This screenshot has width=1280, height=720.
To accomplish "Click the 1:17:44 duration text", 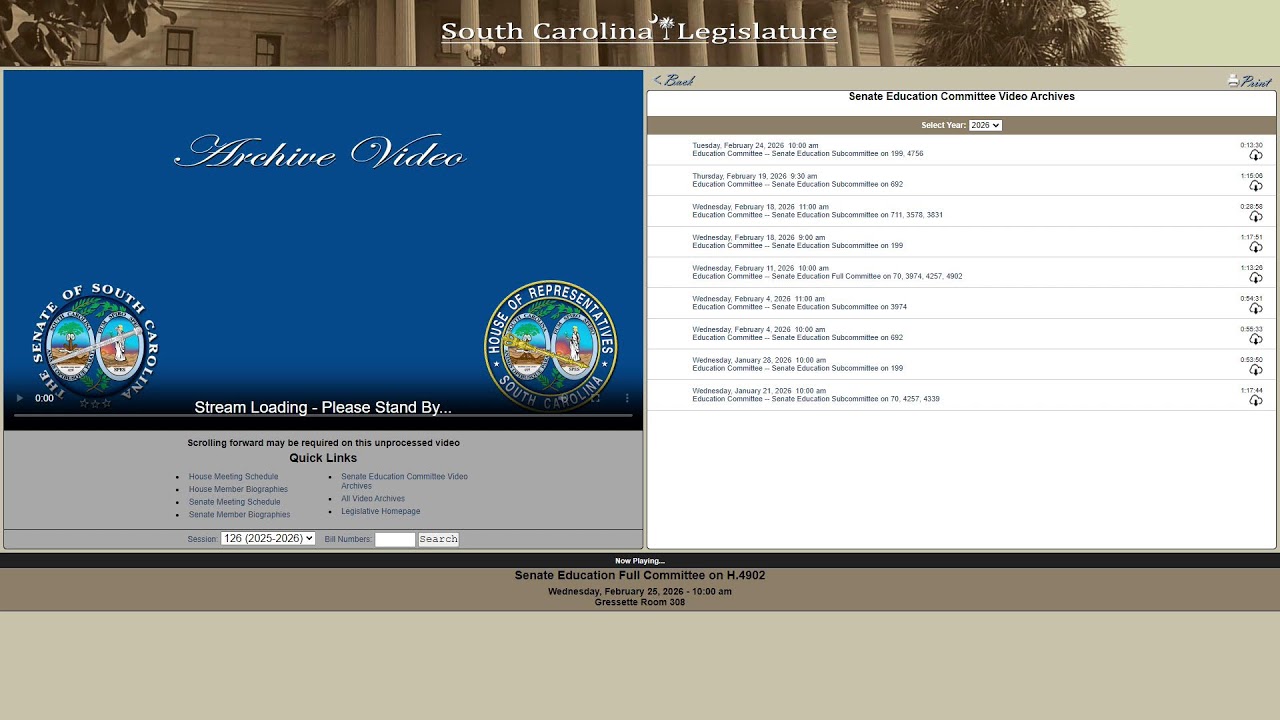I will click(1251, 391).
